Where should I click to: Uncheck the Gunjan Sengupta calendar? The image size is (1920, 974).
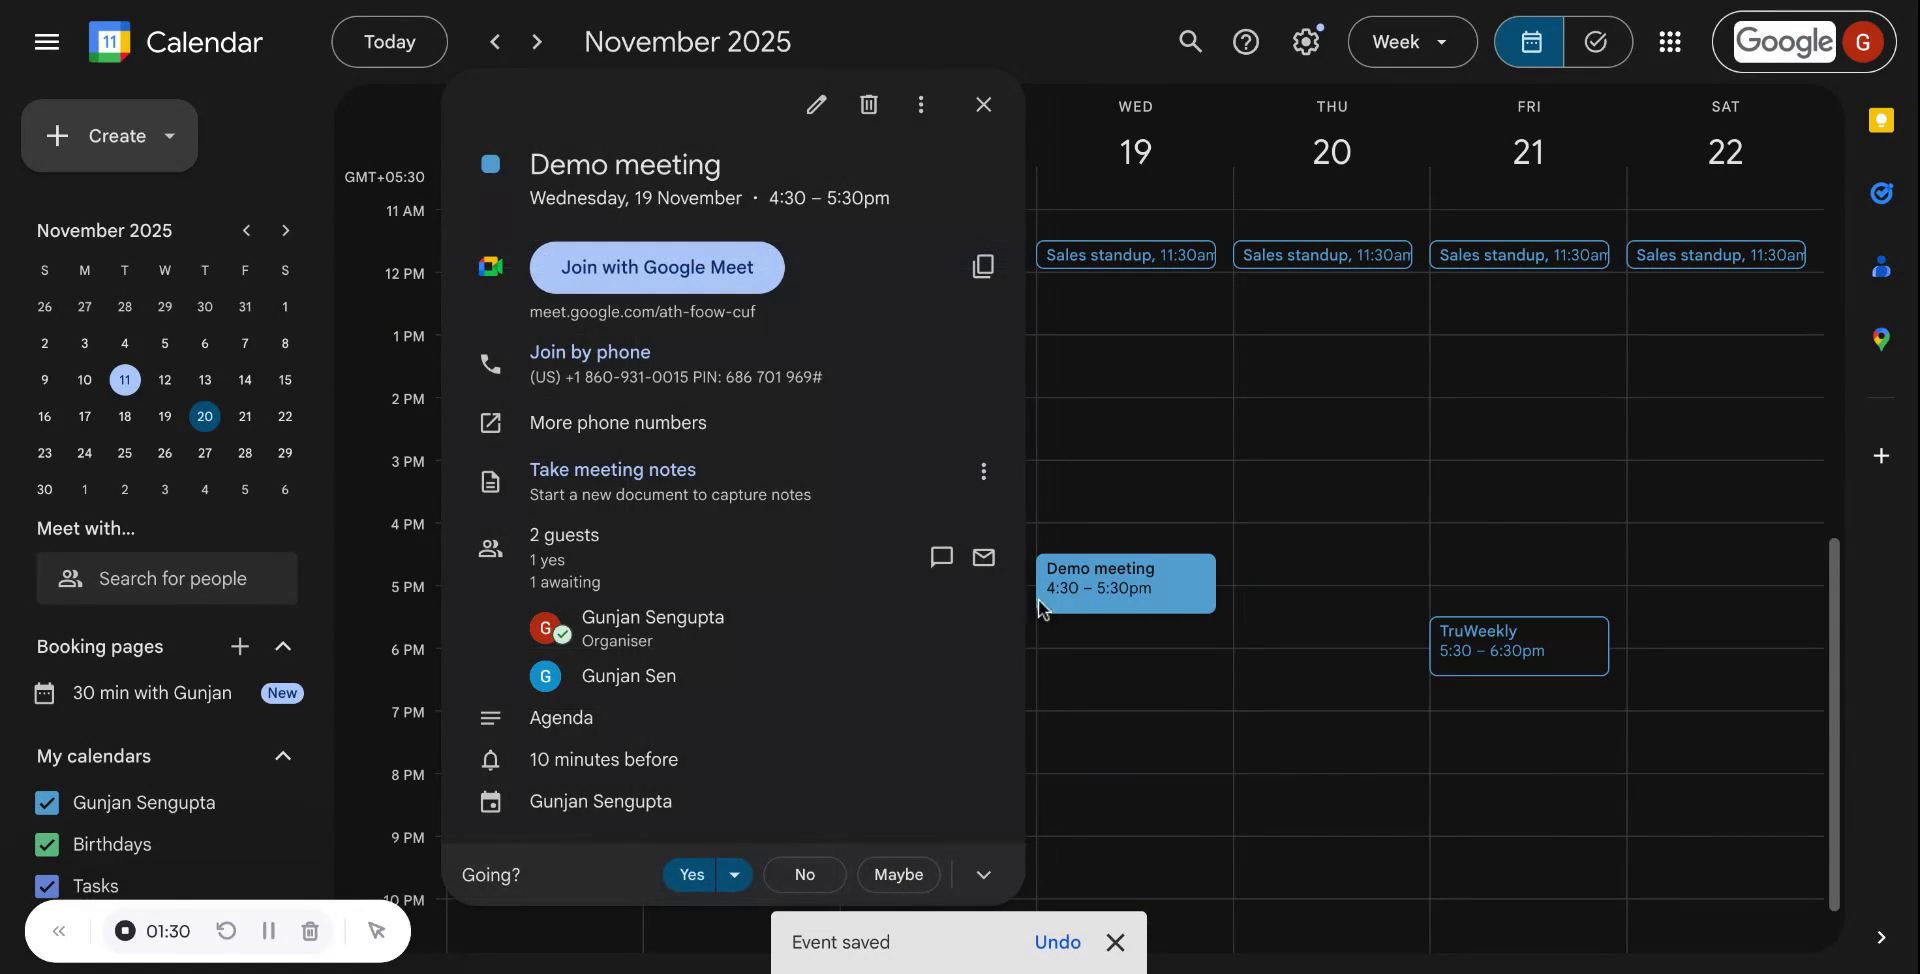pos(46,802)
